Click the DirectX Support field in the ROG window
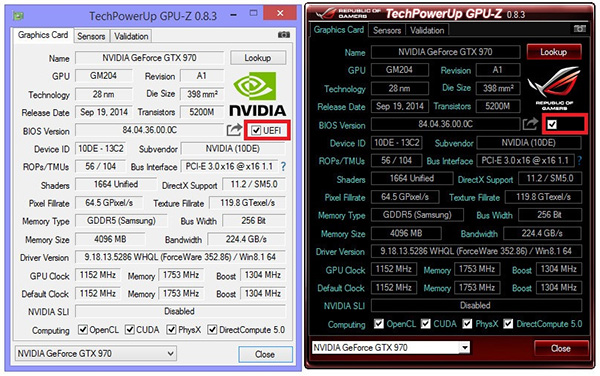Image resolution: width=600 pixels, height=376 pixels. point(550,178)
